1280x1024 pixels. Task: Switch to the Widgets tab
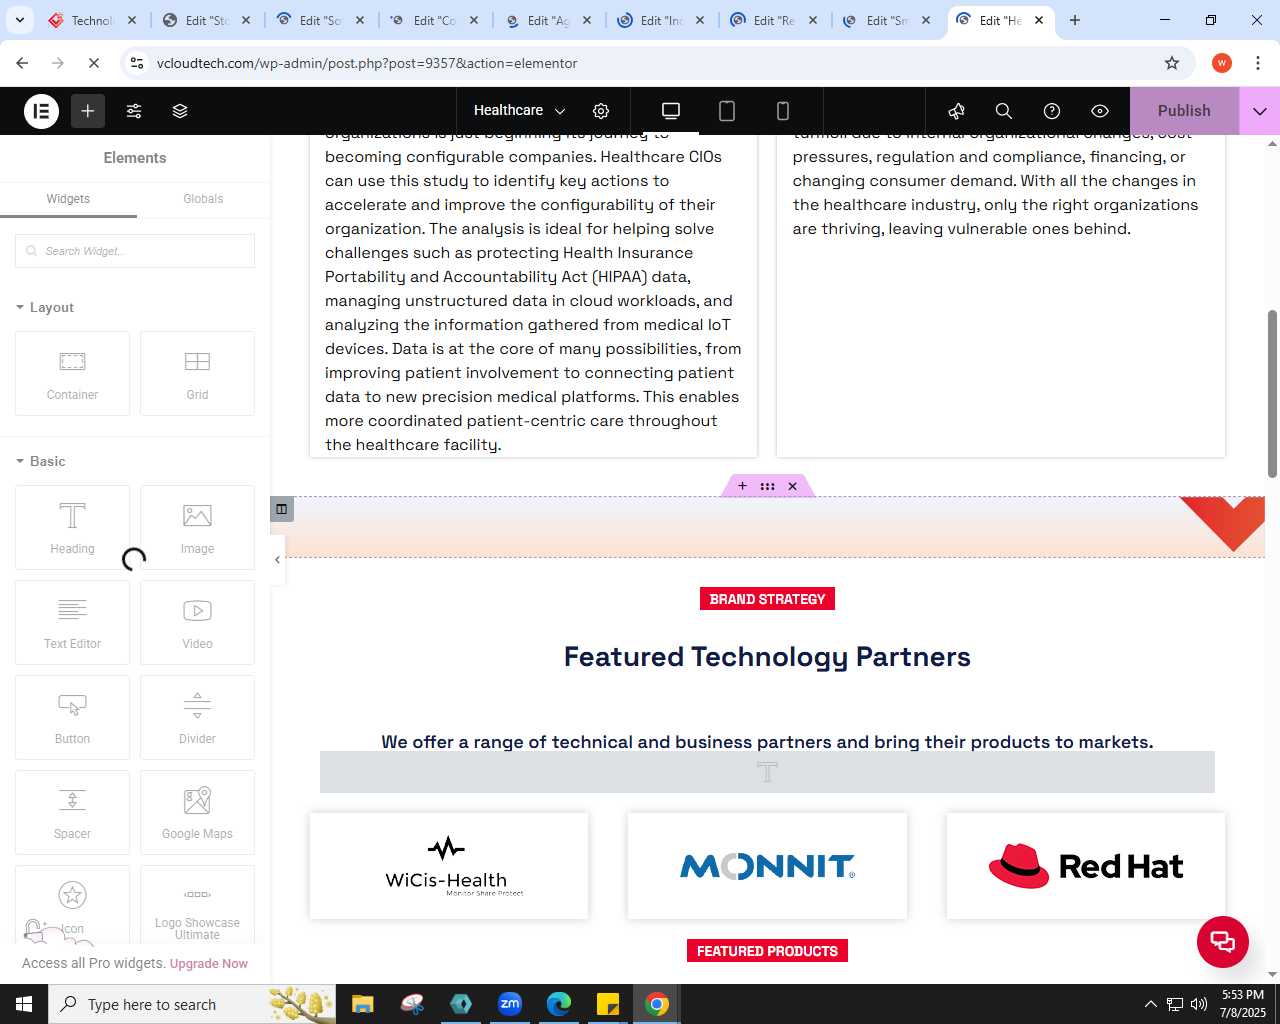pyautogui.click(x=68, y=199)
